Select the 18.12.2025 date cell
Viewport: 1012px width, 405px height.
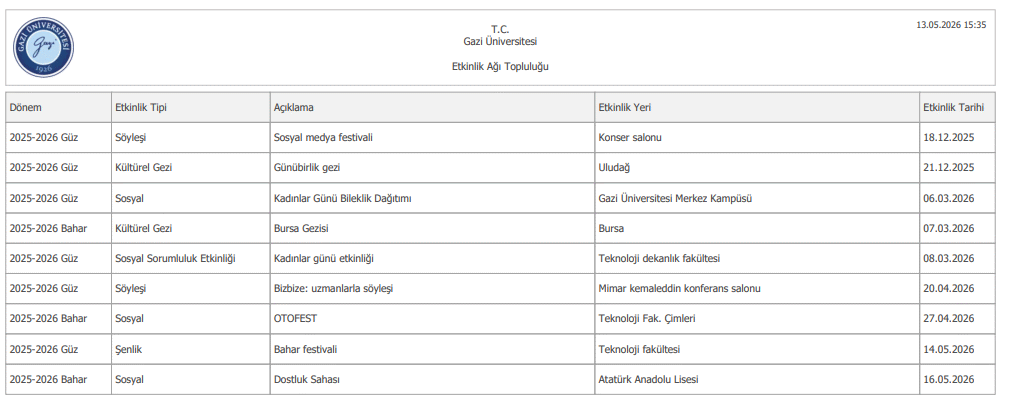coord(957,137)
